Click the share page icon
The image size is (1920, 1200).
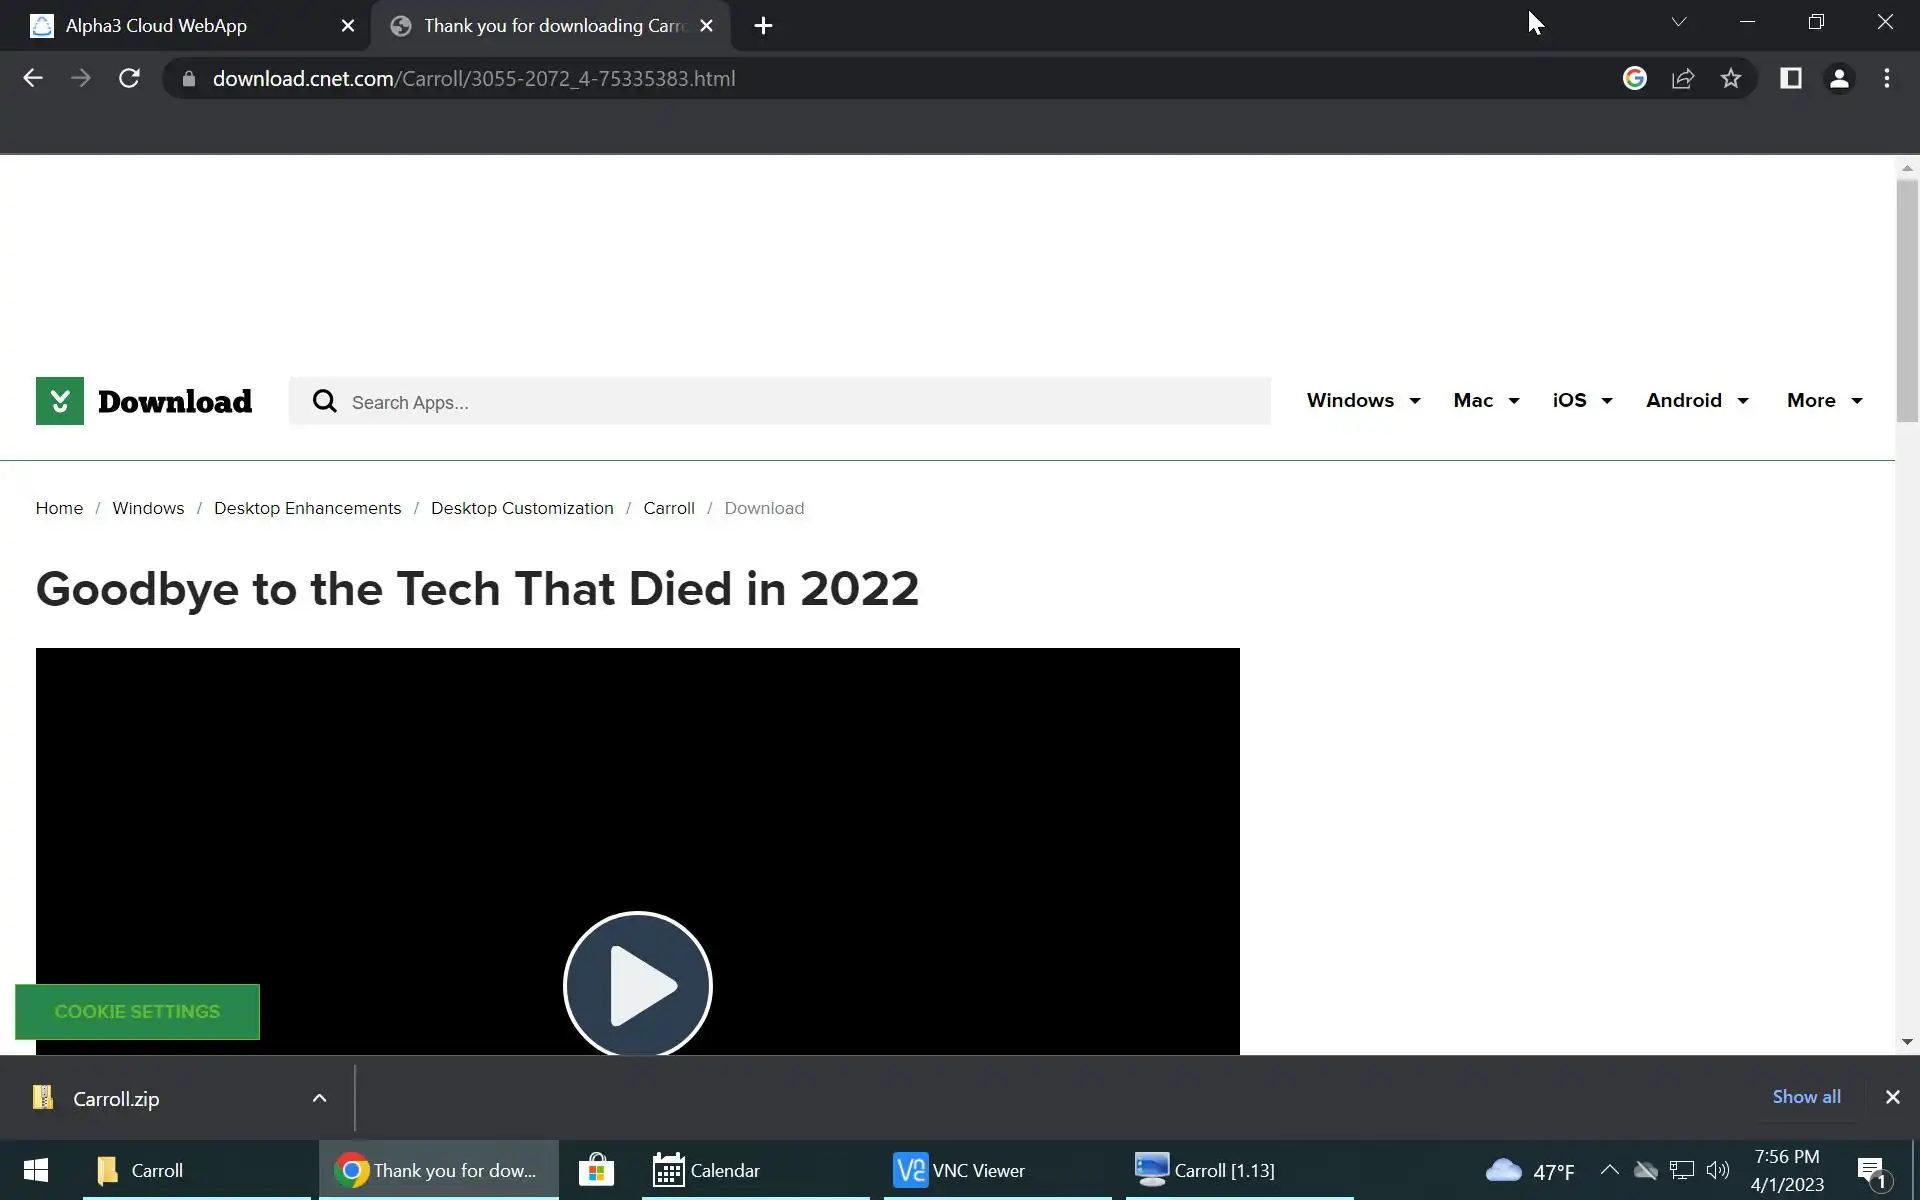pos(1683,78)
